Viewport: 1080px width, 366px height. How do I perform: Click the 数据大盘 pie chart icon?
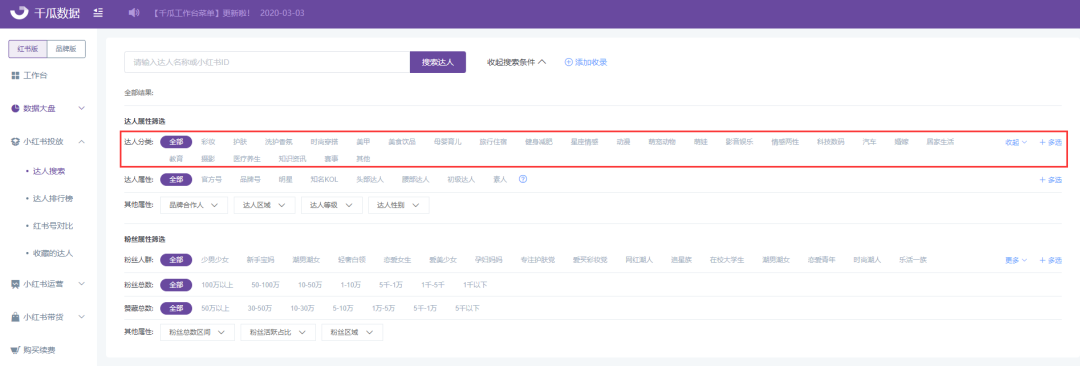[x=15, y=108]
